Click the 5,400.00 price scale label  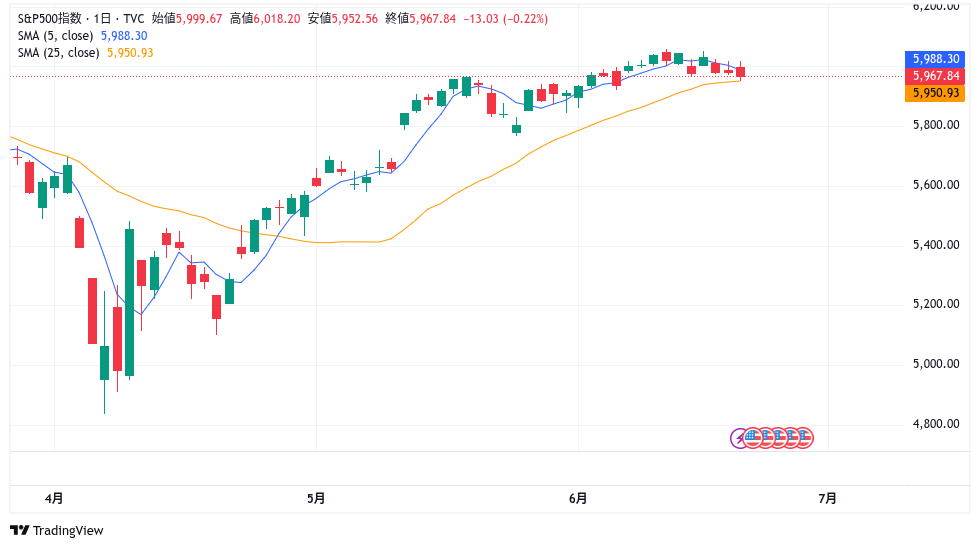tap(936, 245)
